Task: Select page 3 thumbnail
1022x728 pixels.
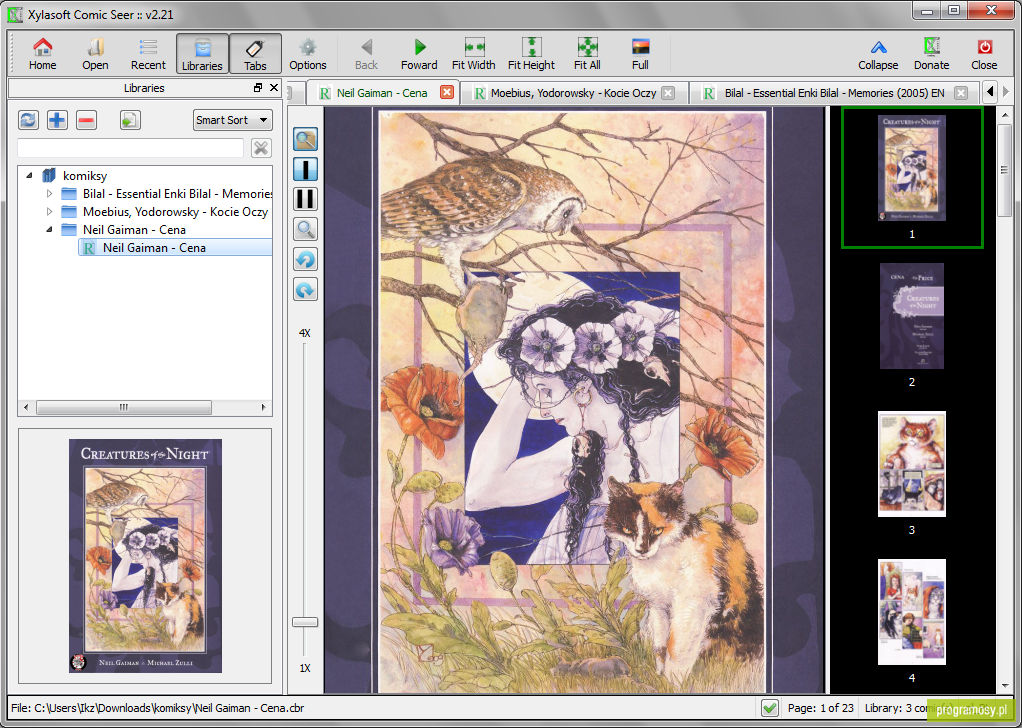Action: pos(912,464)
